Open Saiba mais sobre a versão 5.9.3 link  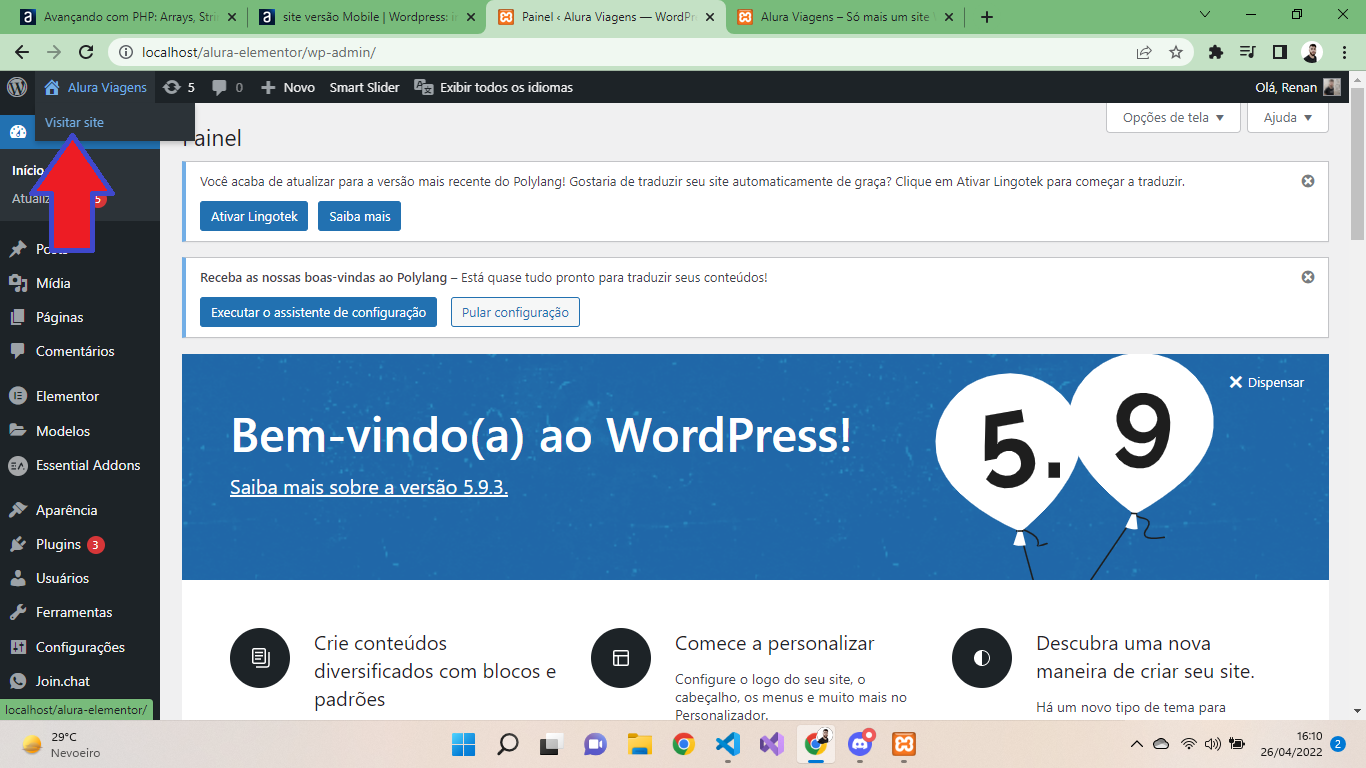click(369, 488)
